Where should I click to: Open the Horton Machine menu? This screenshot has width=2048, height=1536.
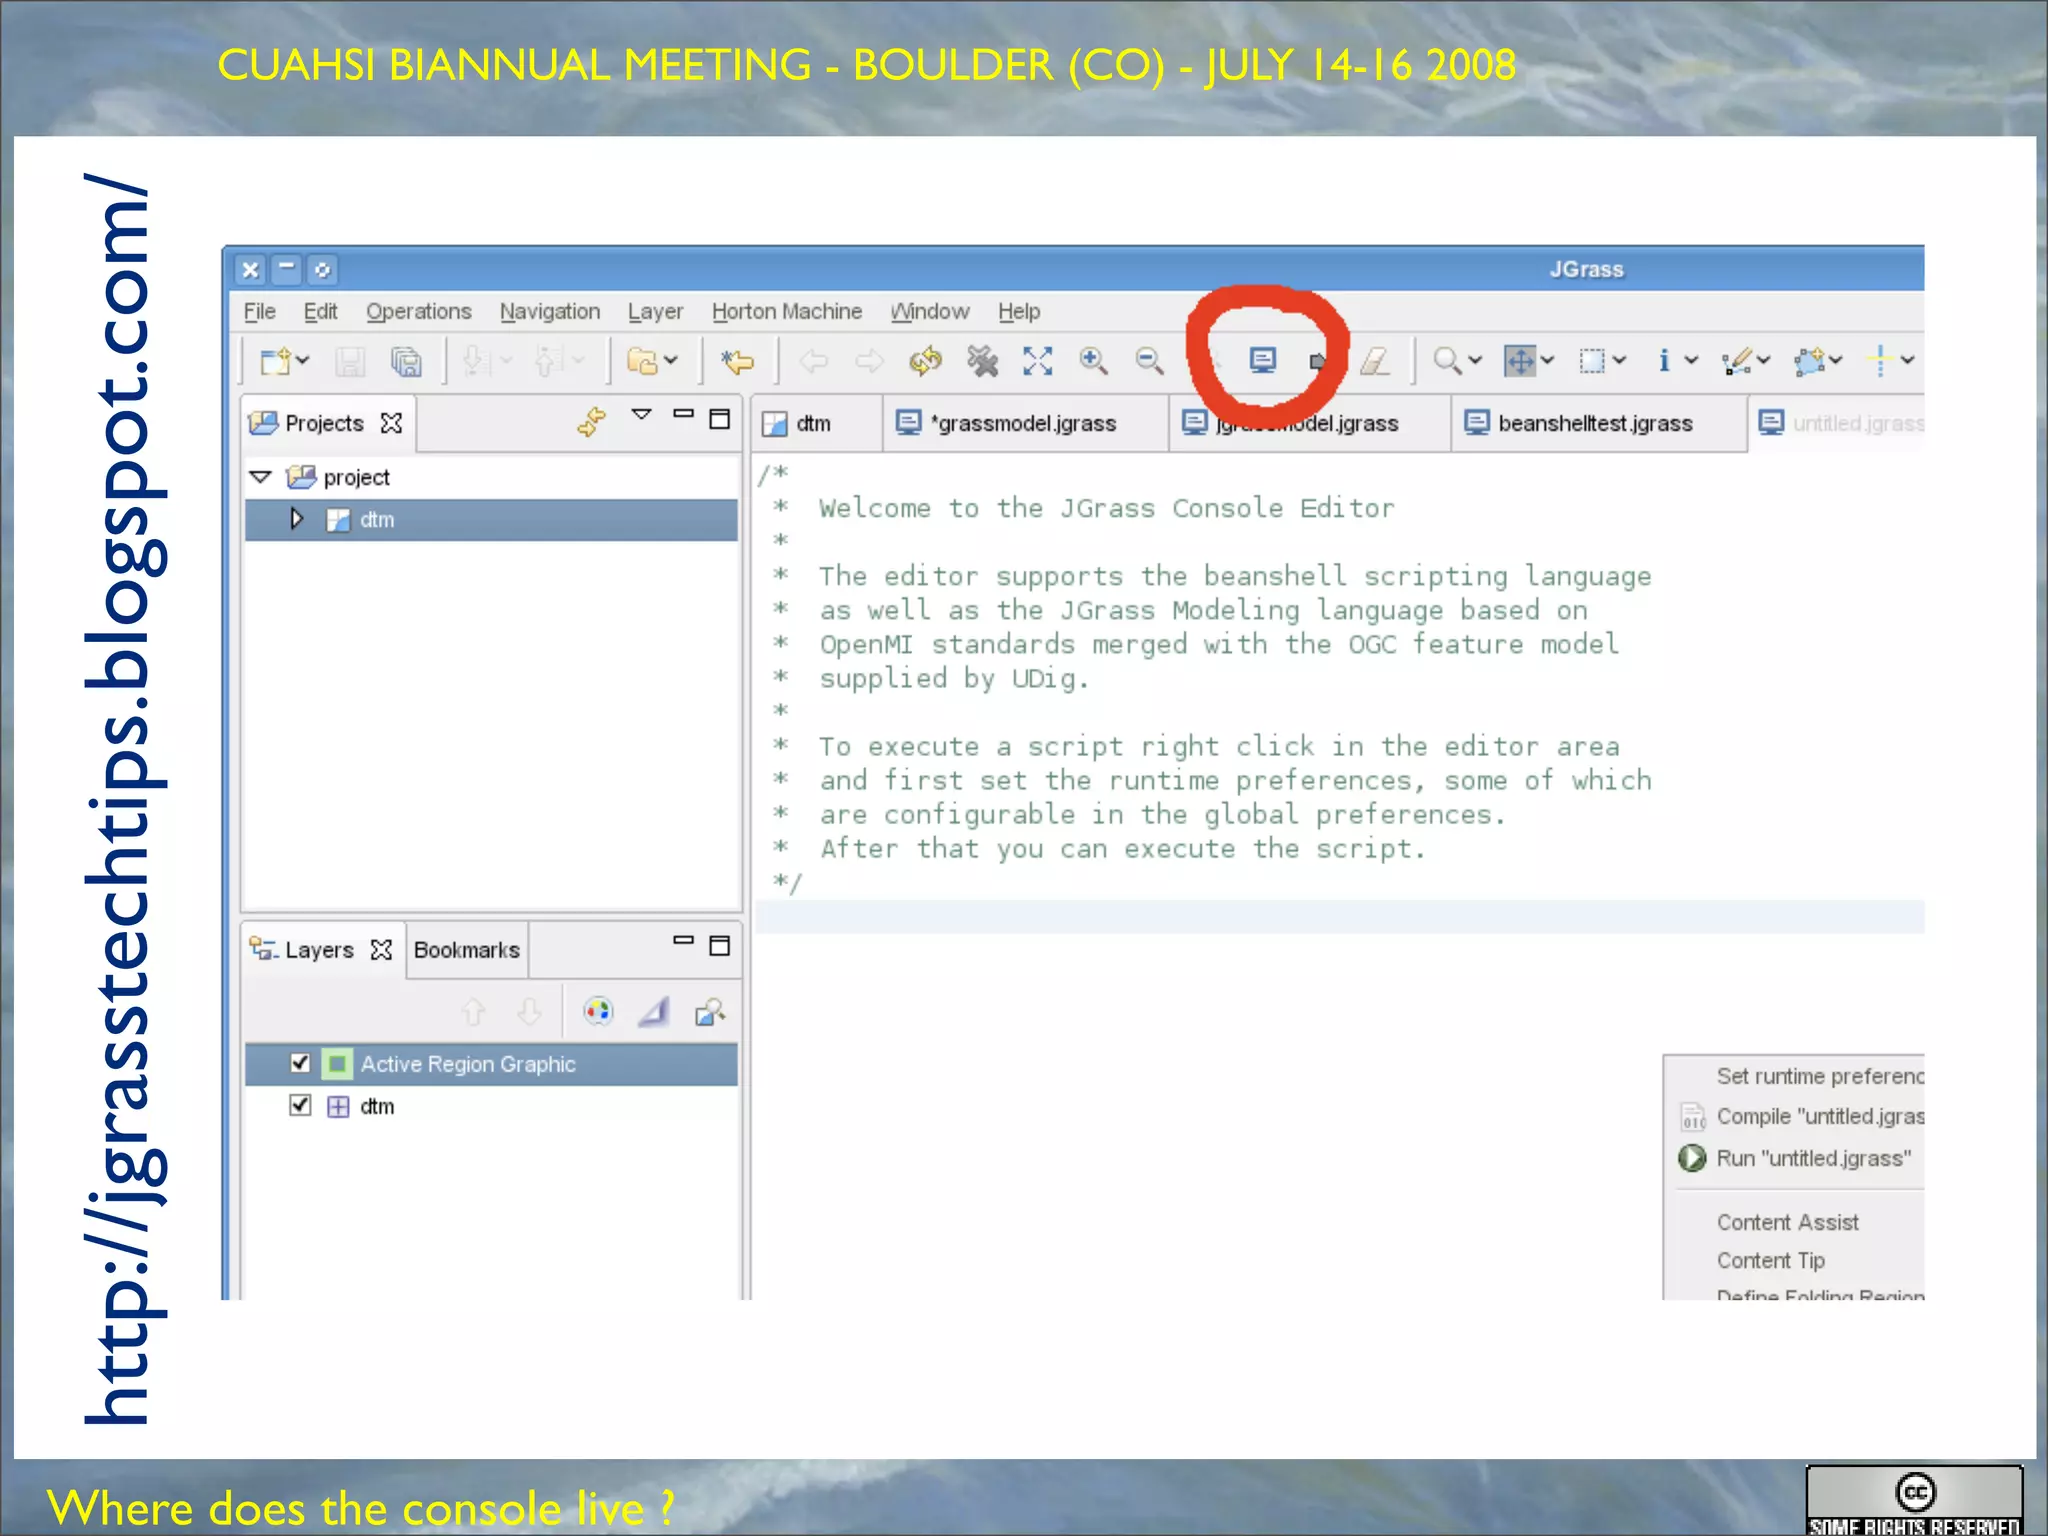[x=786, y=312]
